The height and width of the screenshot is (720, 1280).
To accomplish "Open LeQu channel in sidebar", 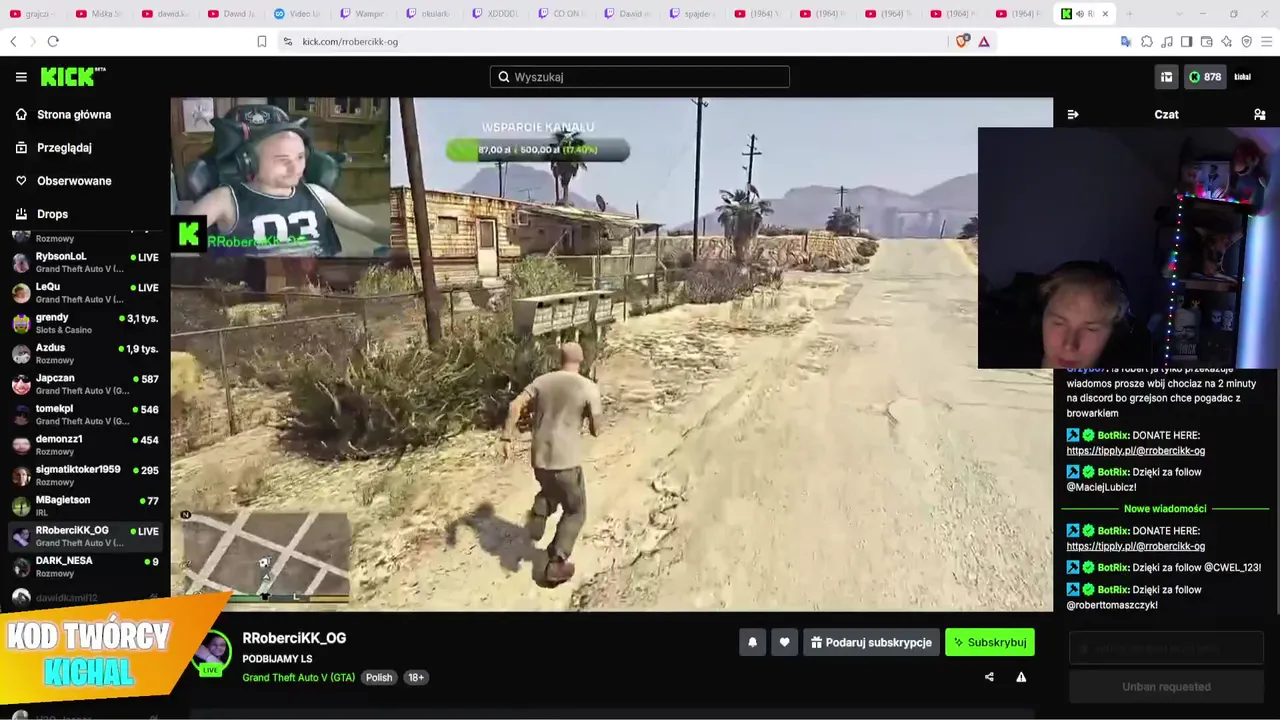I will point(85,293).
